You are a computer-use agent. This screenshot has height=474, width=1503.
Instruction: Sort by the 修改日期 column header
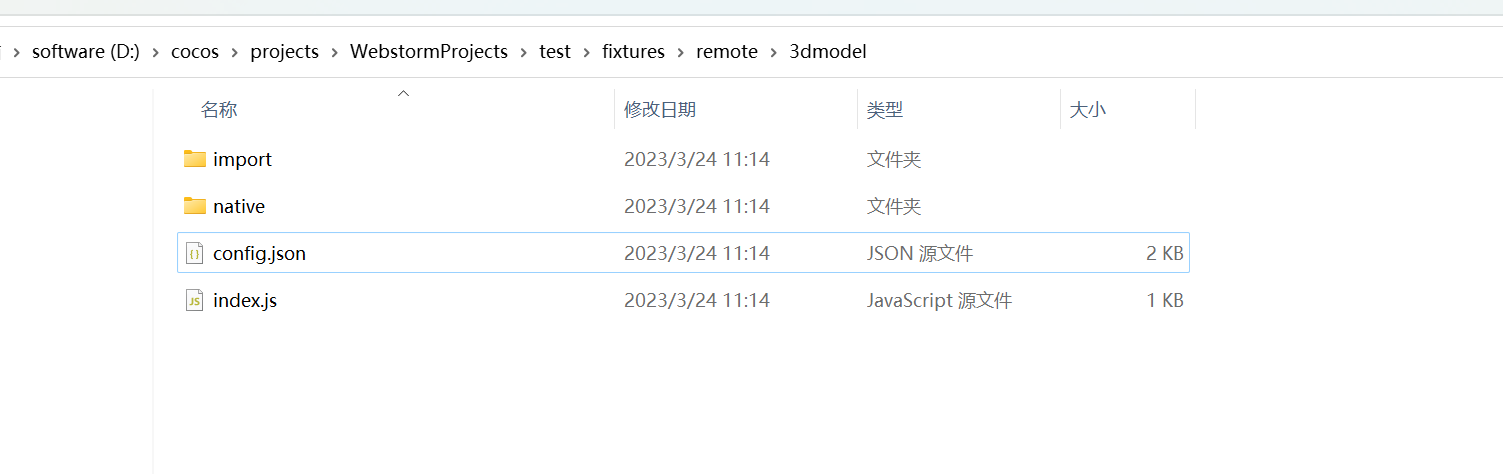(x=660, y=110)
